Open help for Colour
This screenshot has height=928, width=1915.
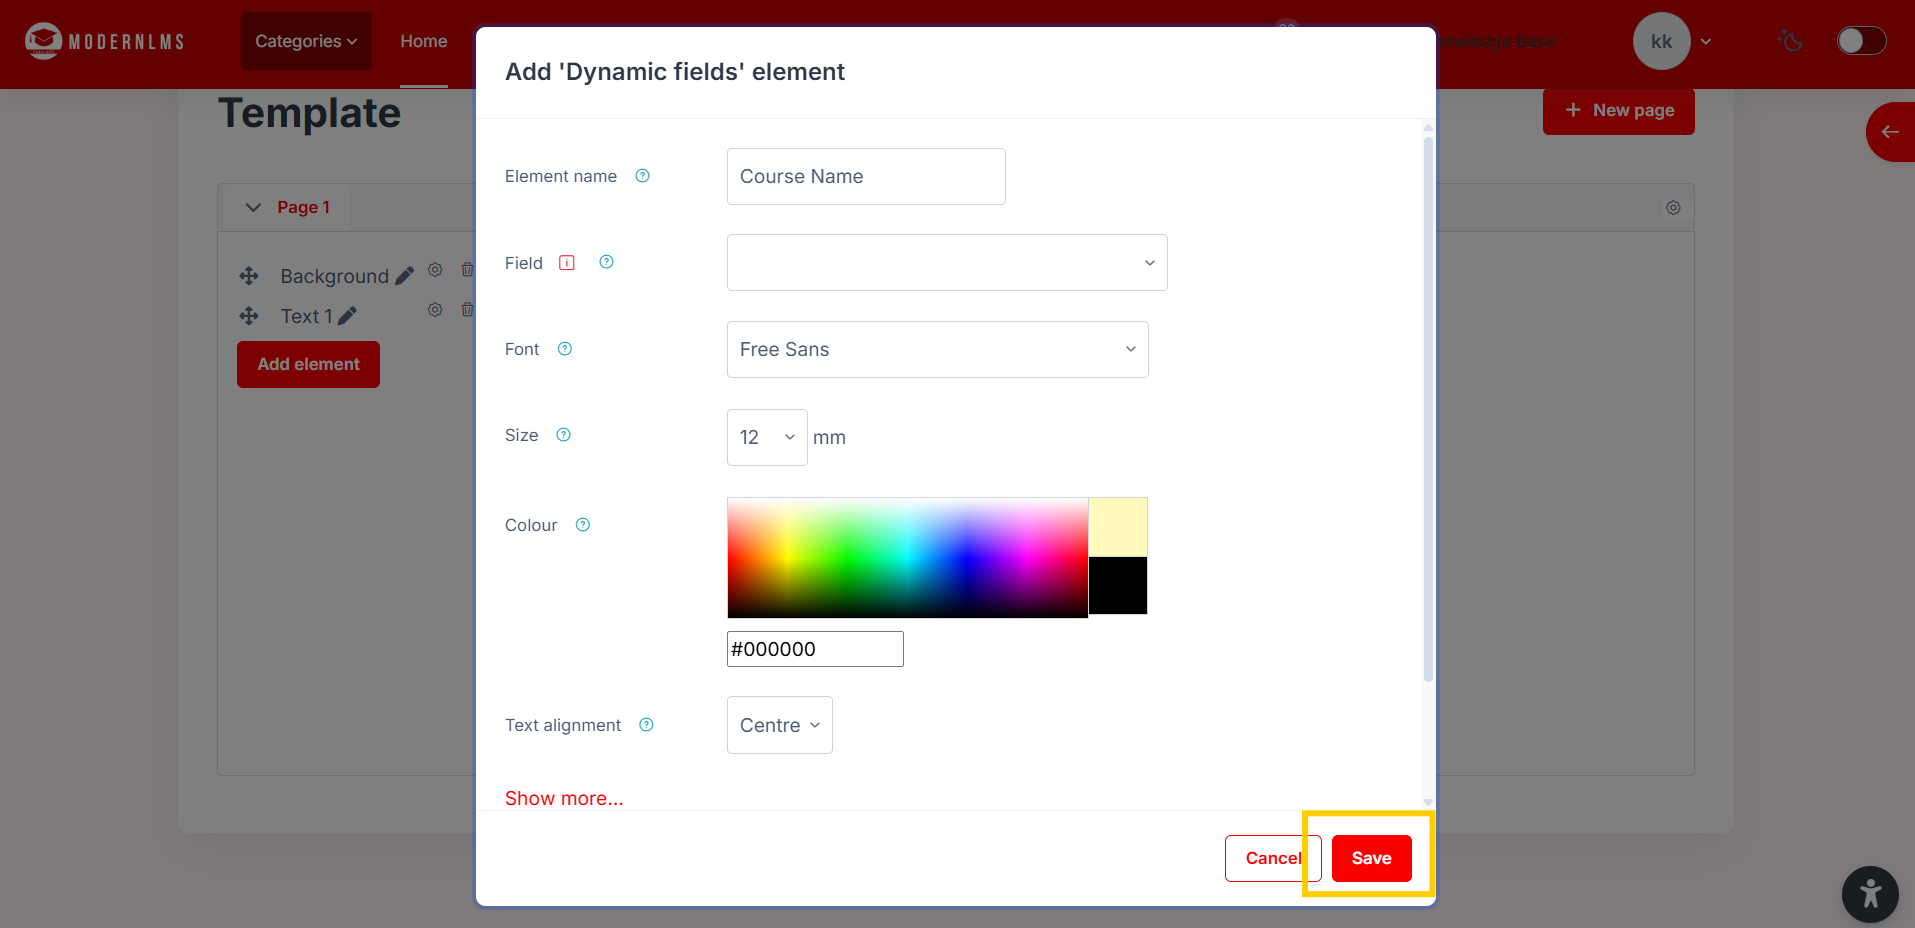point(583,525)
